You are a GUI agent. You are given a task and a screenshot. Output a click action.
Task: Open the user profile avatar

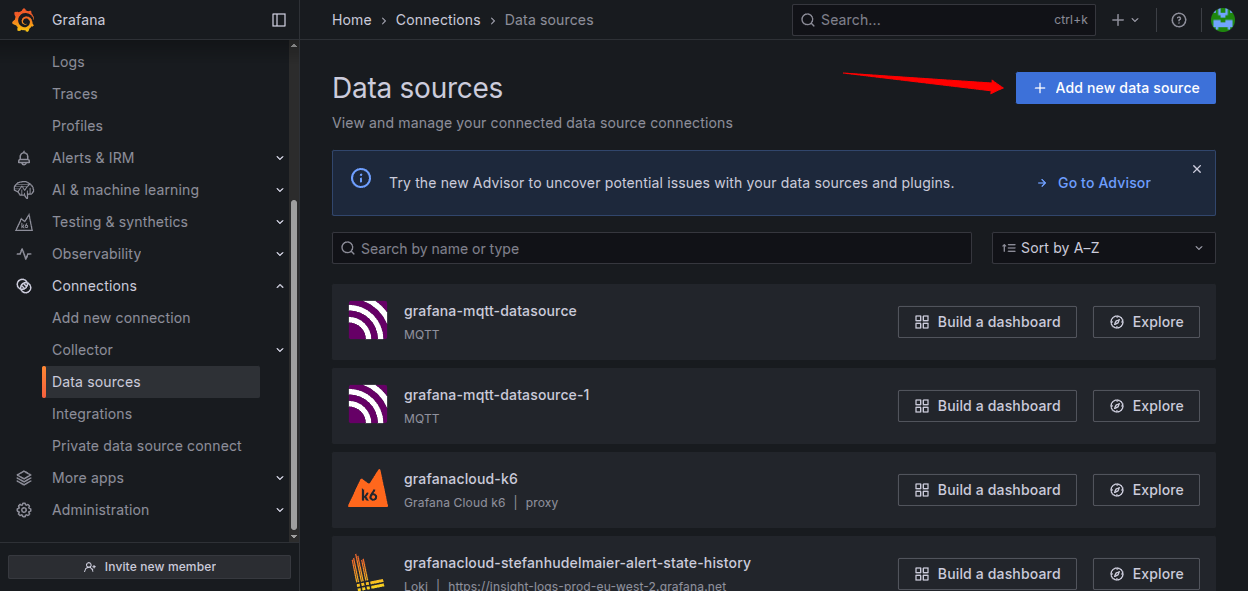pyautogui.click(x=1222, y=20)
